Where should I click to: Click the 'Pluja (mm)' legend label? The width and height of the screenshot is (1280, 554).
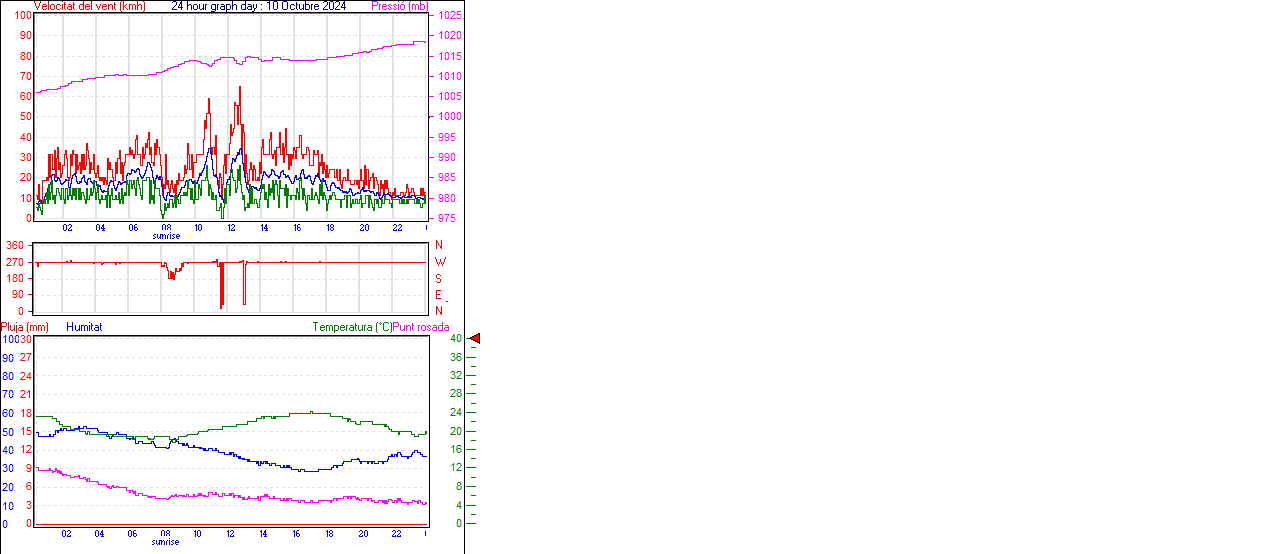point(24,327)
